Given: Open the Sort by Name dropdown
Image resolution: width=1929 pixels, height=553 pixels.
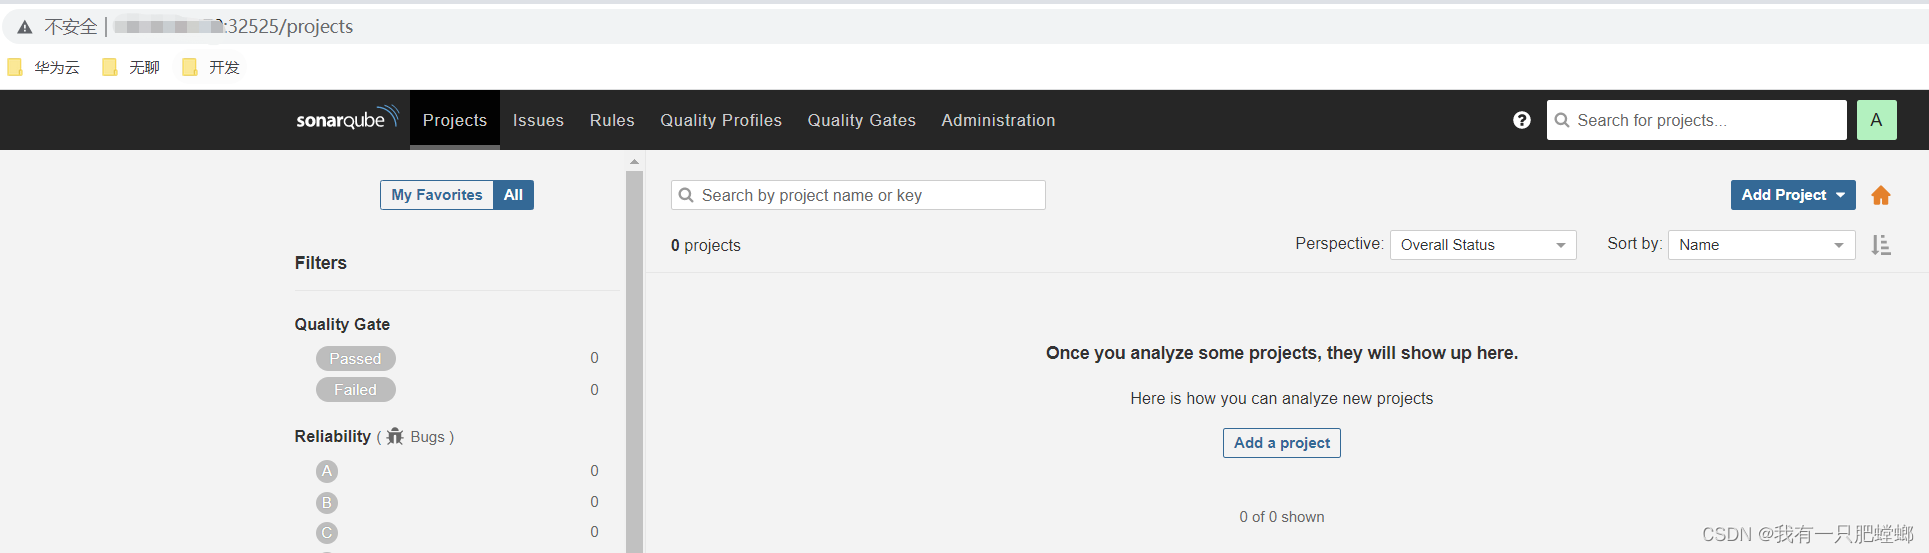Looking at the screenshot, I should [1762, 245].
